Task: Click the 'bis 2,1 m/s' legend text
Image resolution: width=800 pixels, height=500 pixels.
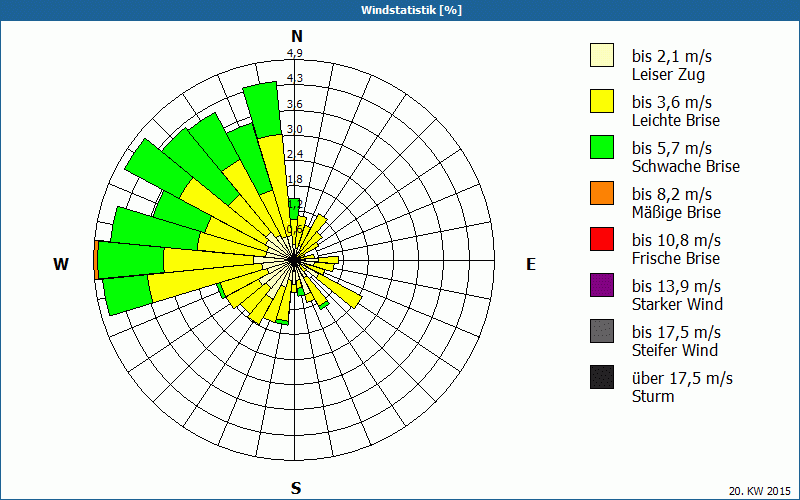Action: click(x=671, y=56)
